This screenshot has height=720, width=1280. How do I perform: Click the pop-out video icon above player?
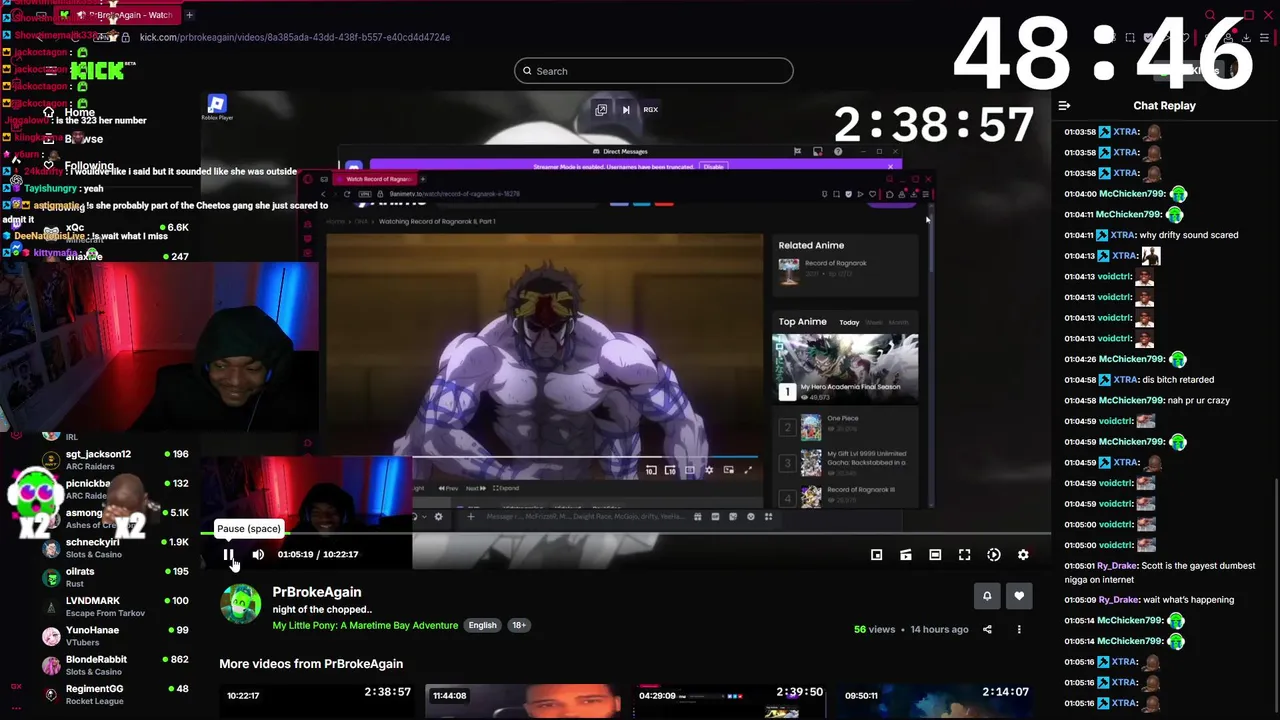[x=601, y=110]
